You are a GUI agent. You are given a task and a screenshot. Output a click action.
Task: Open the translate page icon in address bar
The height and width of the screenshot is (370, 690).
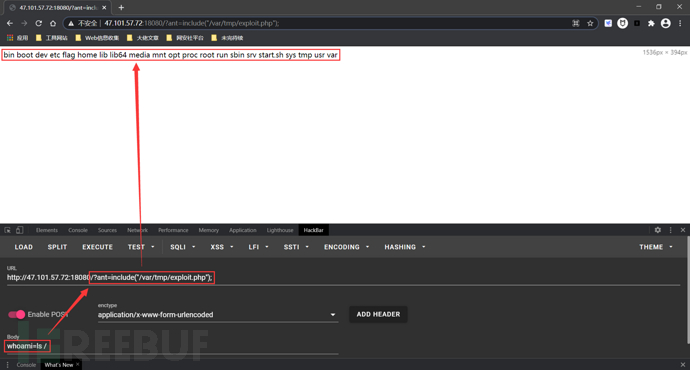[x=576, y=23]
